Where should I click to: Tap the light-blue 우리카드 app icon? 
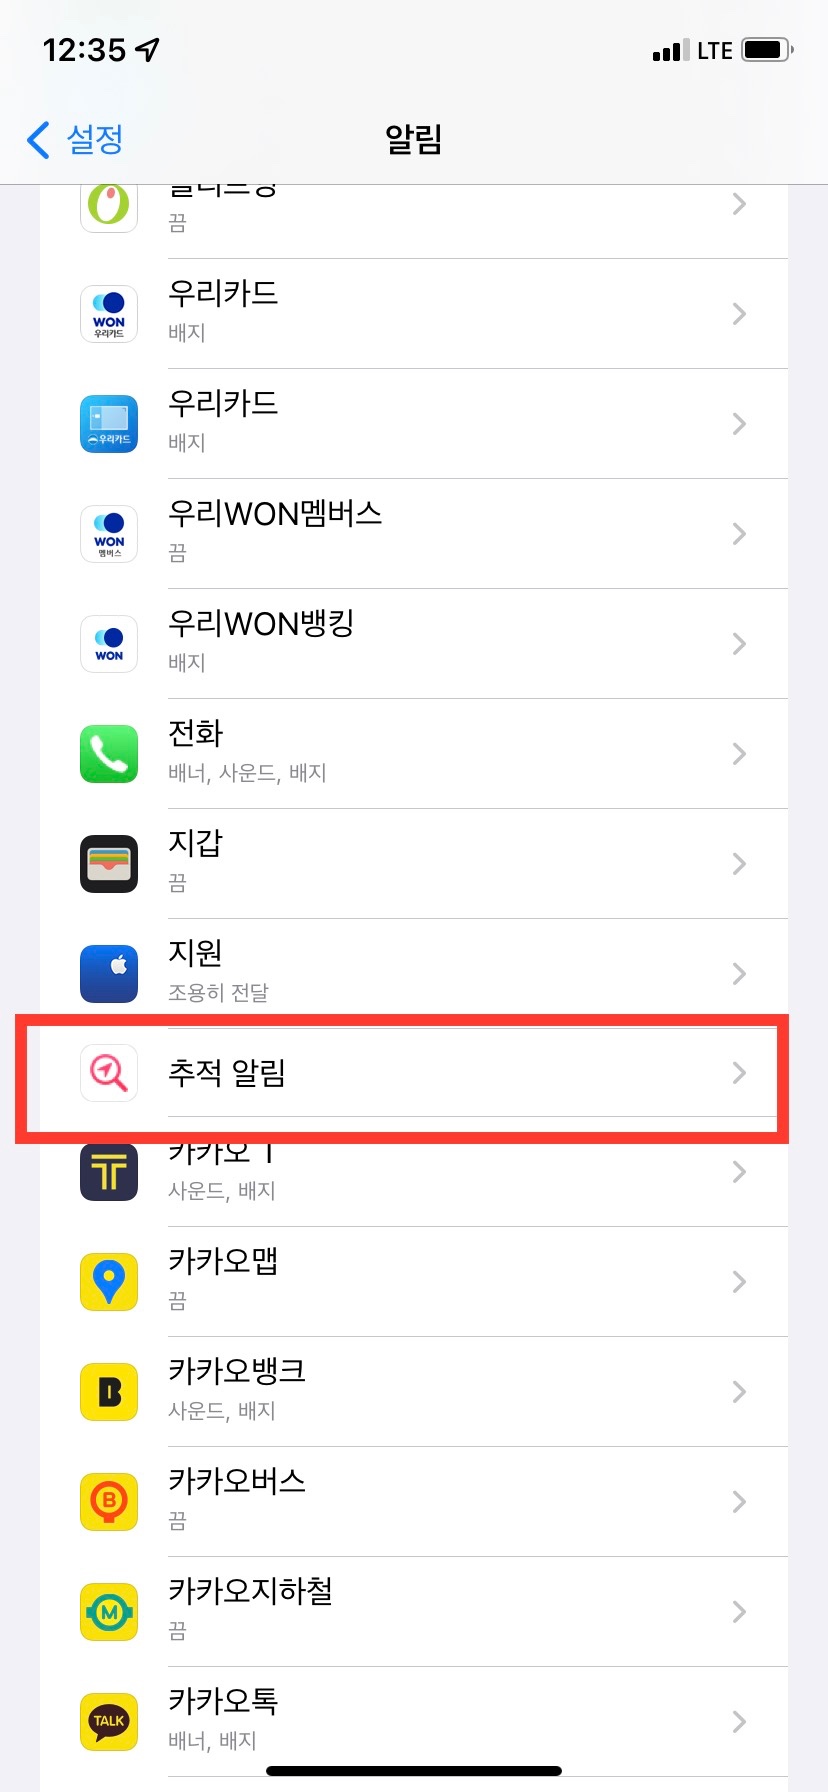click(109, 424)
